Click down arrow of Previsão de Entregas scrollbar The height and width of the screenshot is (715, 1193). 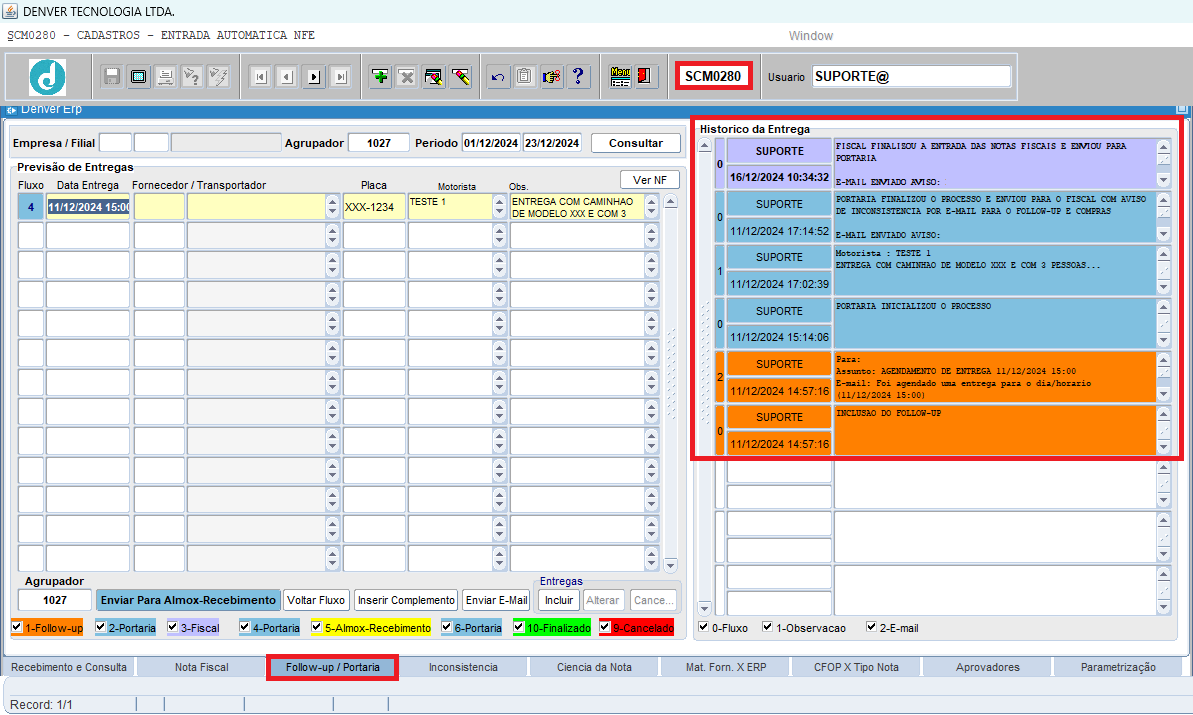pyautogui.click(x=670, y=565)
